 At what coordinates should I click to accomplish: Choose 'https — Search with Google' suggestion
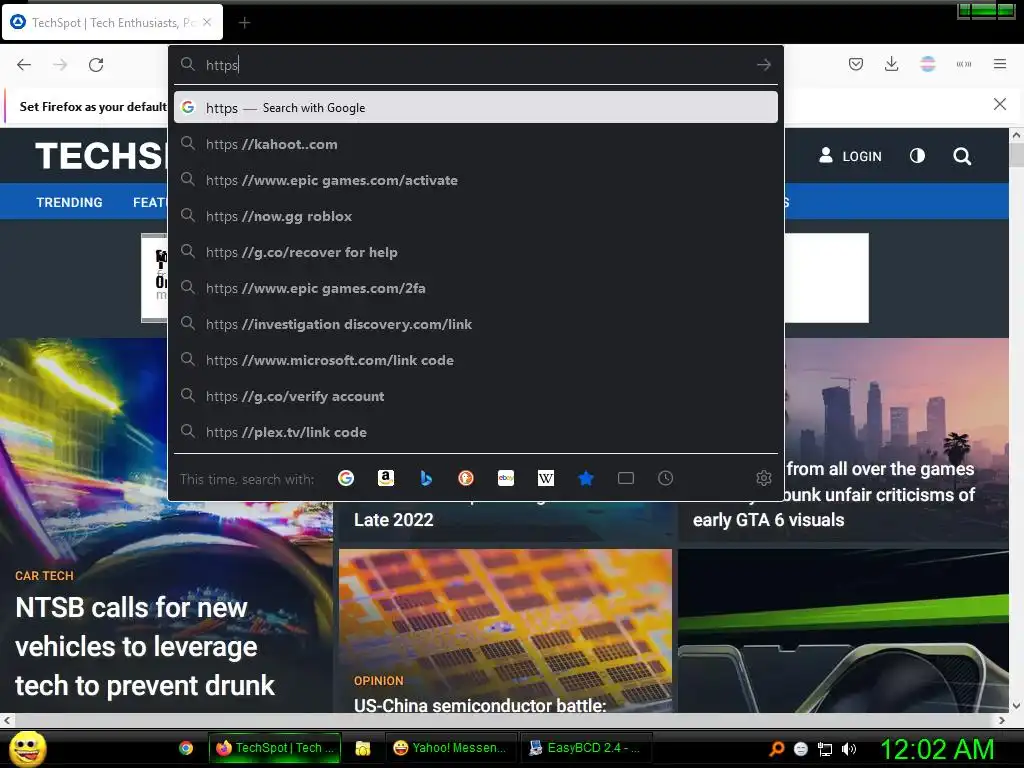pyautogui.click(x=476, y=107)
